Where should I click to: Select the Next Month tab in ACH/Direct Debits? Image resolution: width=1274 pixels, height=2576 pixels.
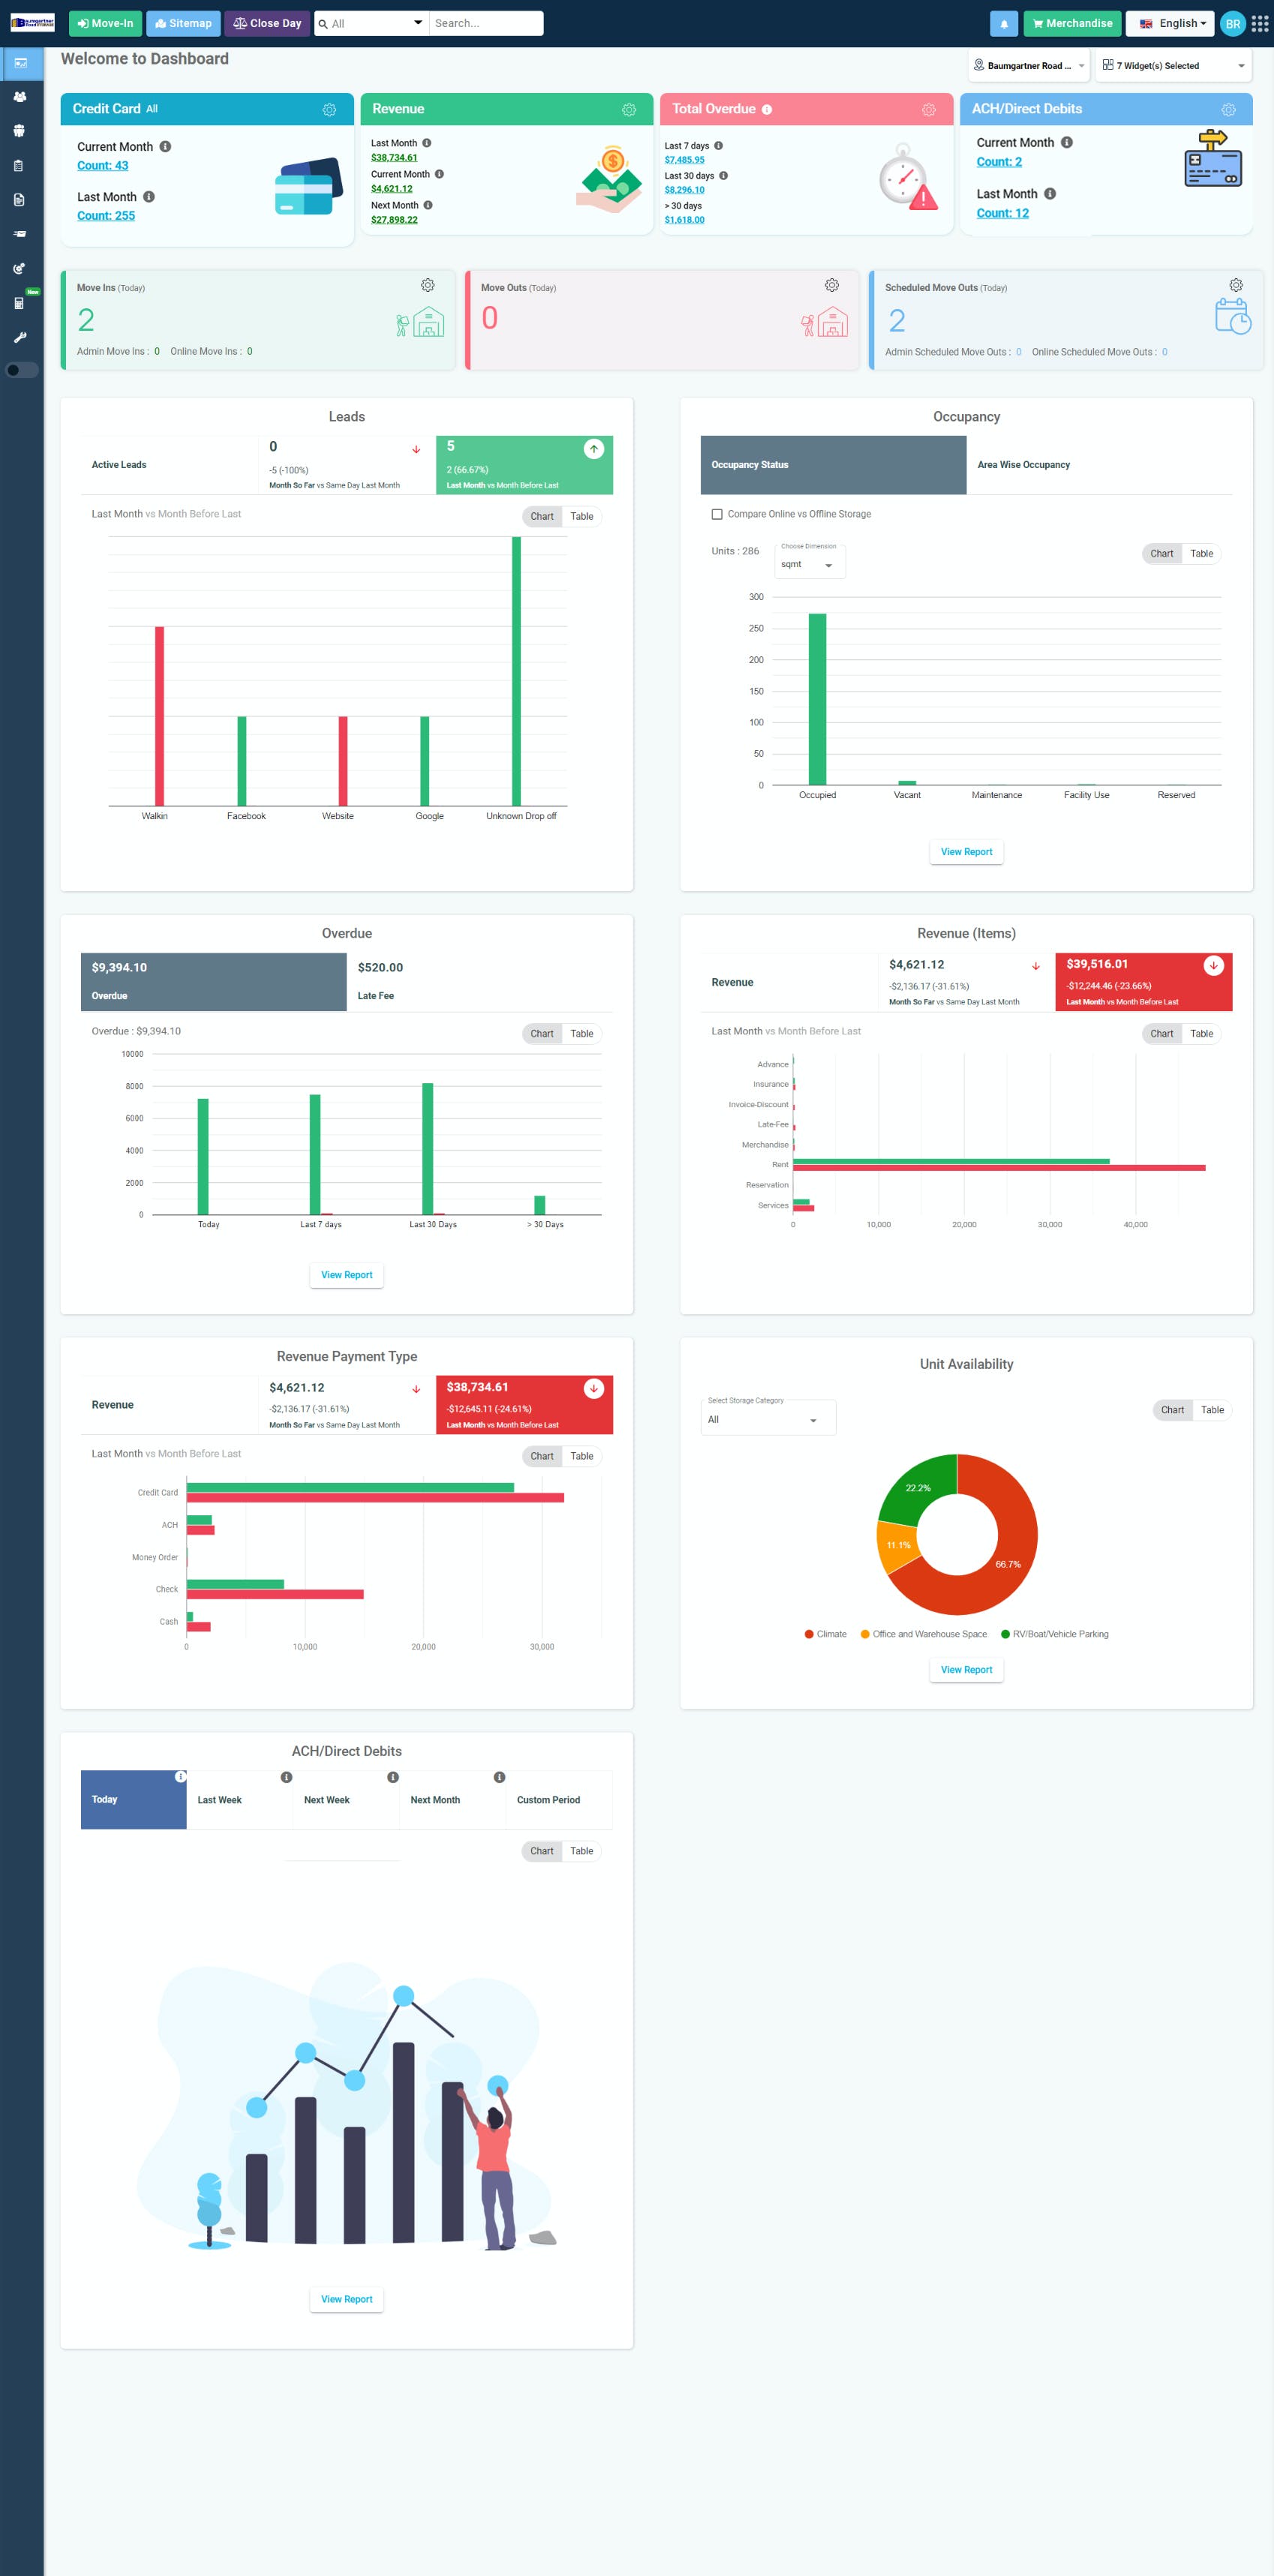(452, 1800)
